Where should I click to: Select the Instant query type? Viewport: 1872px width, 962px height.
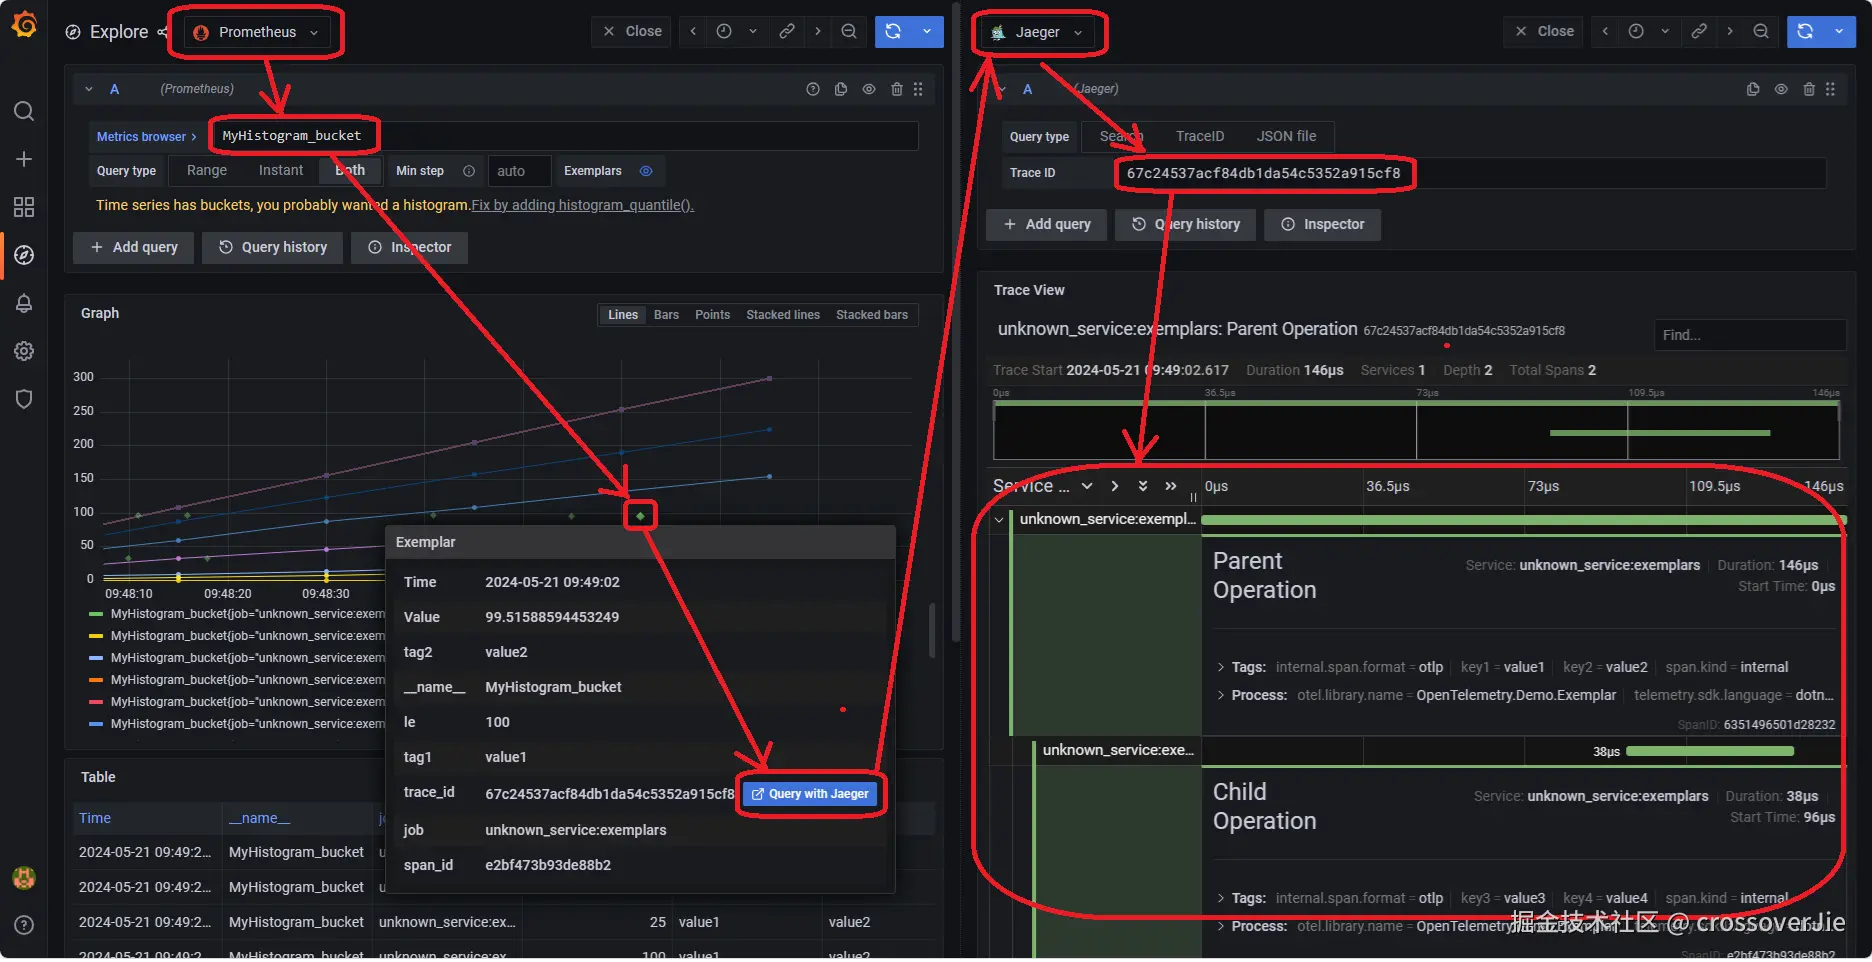(281, 171)
